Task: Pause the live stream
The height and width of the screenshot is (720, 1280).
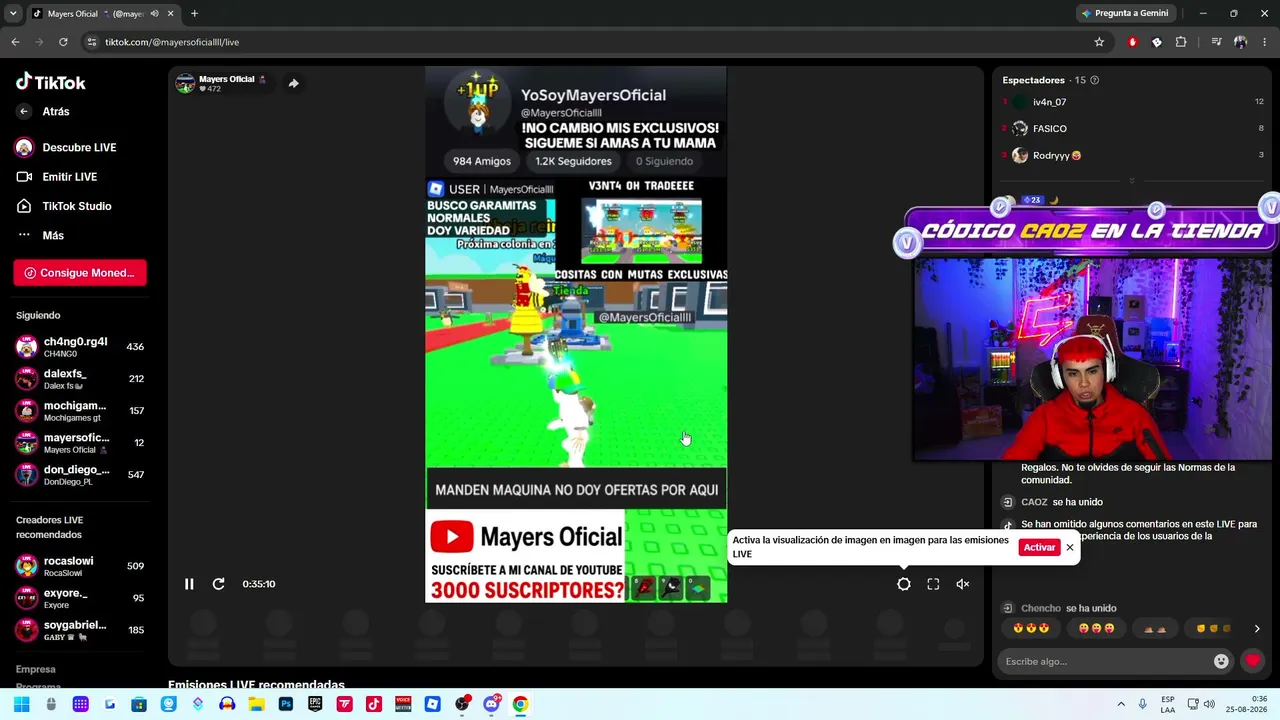Action: tap(189, 584)
